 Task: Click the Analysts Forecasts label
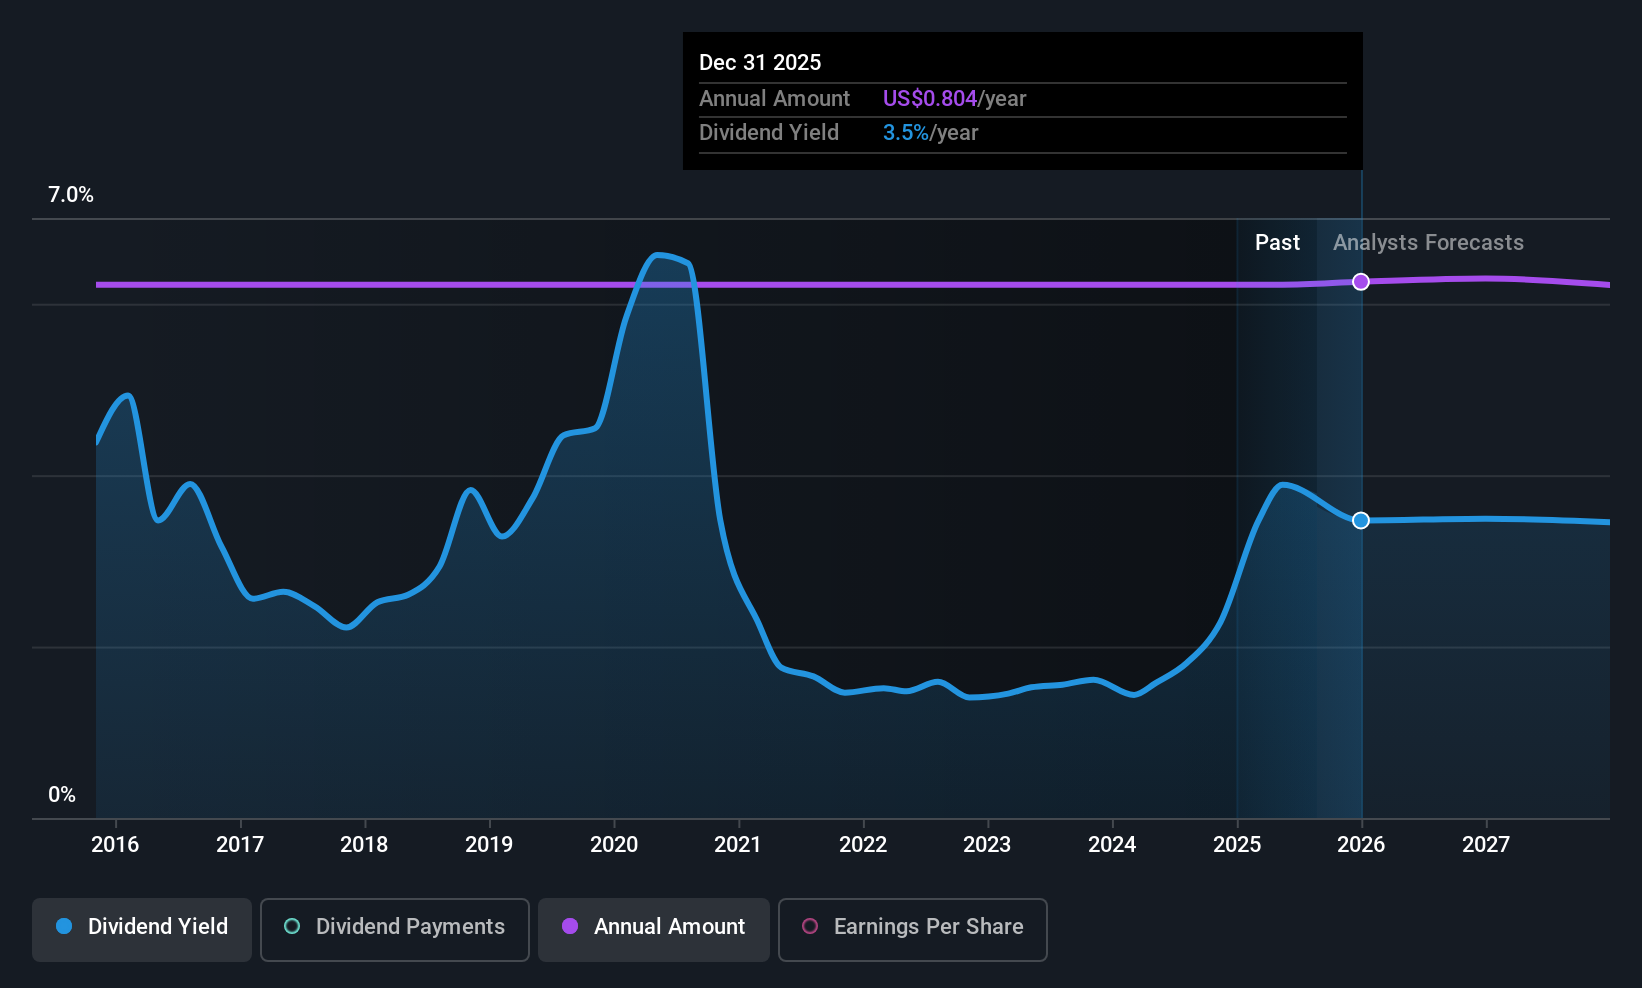1428,243
